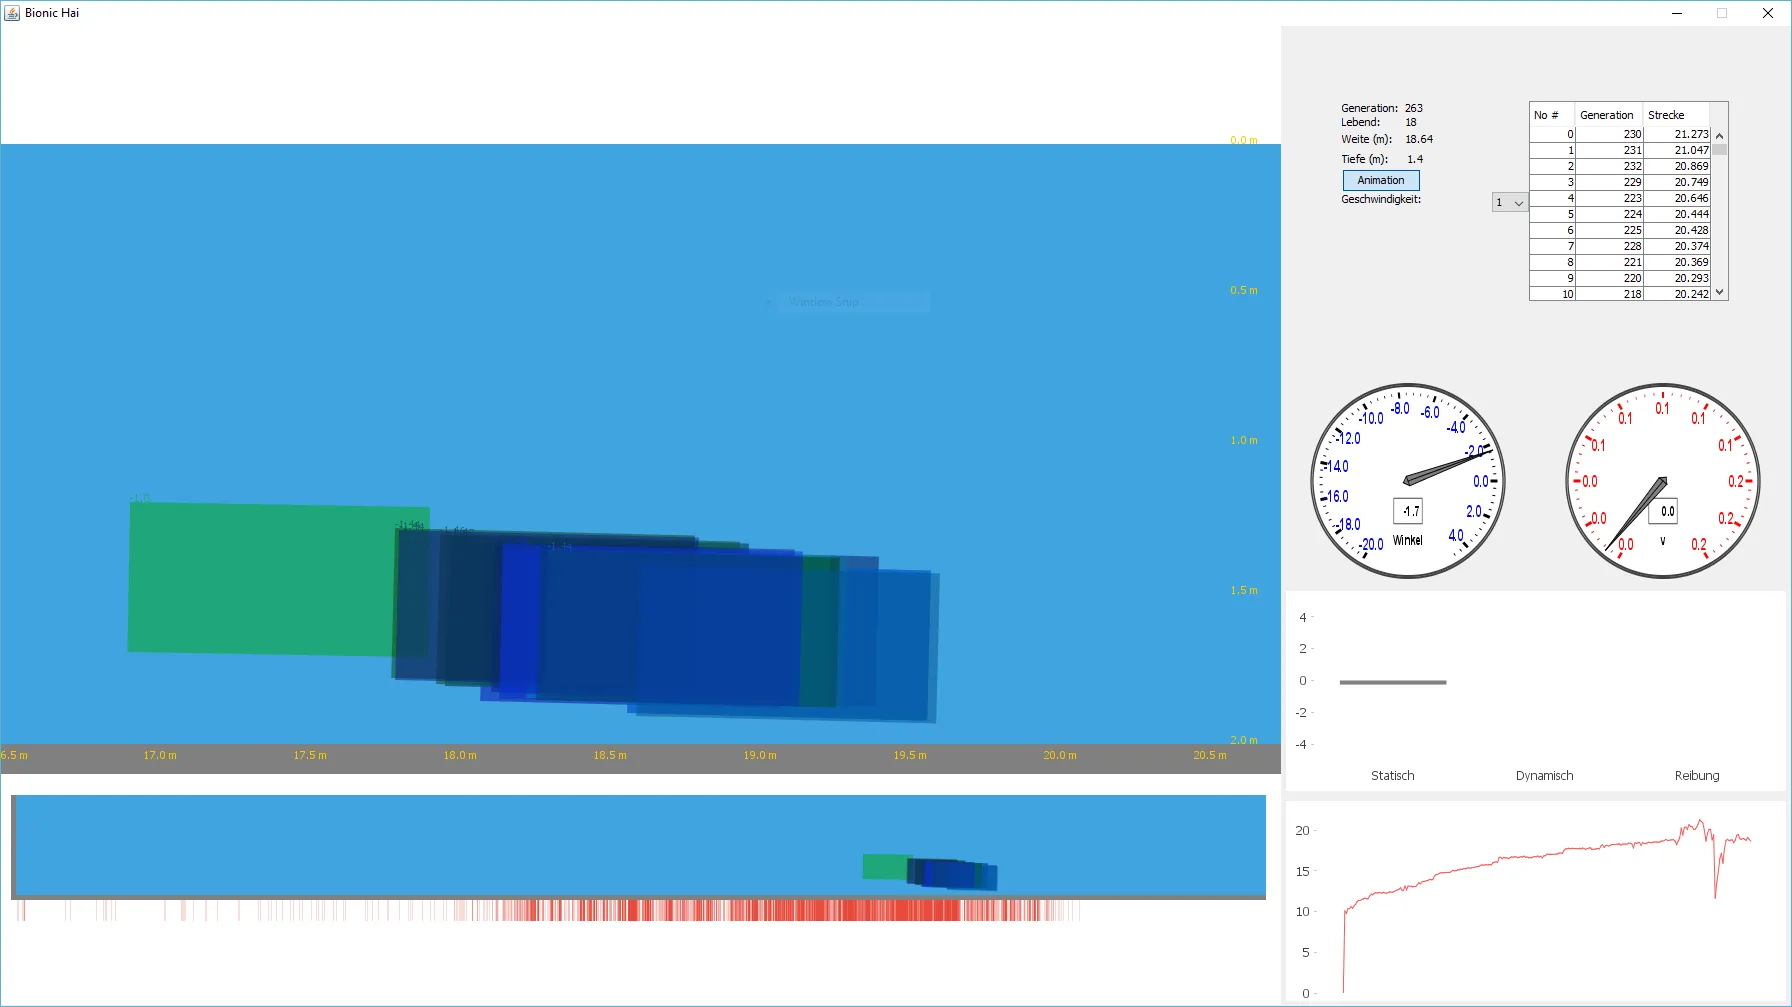
Task: Sort the table by the Strecke column header
Action: [x=1668, y=114]
